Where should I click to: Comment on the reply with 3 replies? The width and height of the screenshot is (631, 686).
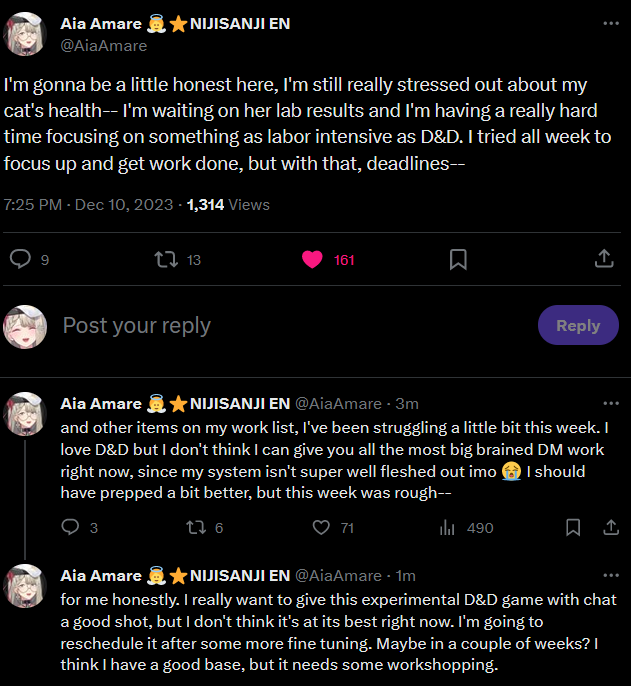[x=71, y=527]
